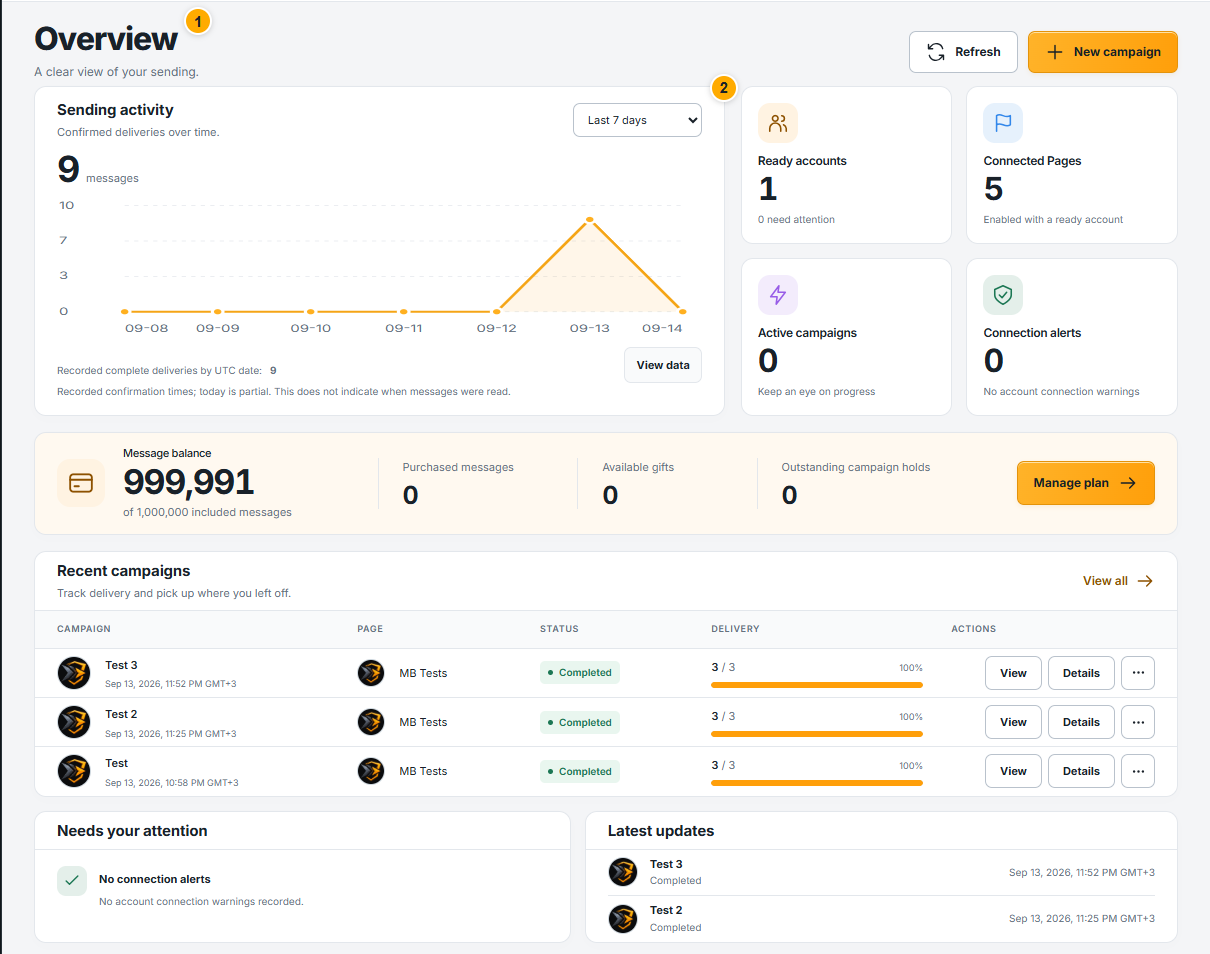The height and width of the screenshot is (954, 1210).
Task: Click the Connected Pages flag icon
Action: coord(1003,123)
